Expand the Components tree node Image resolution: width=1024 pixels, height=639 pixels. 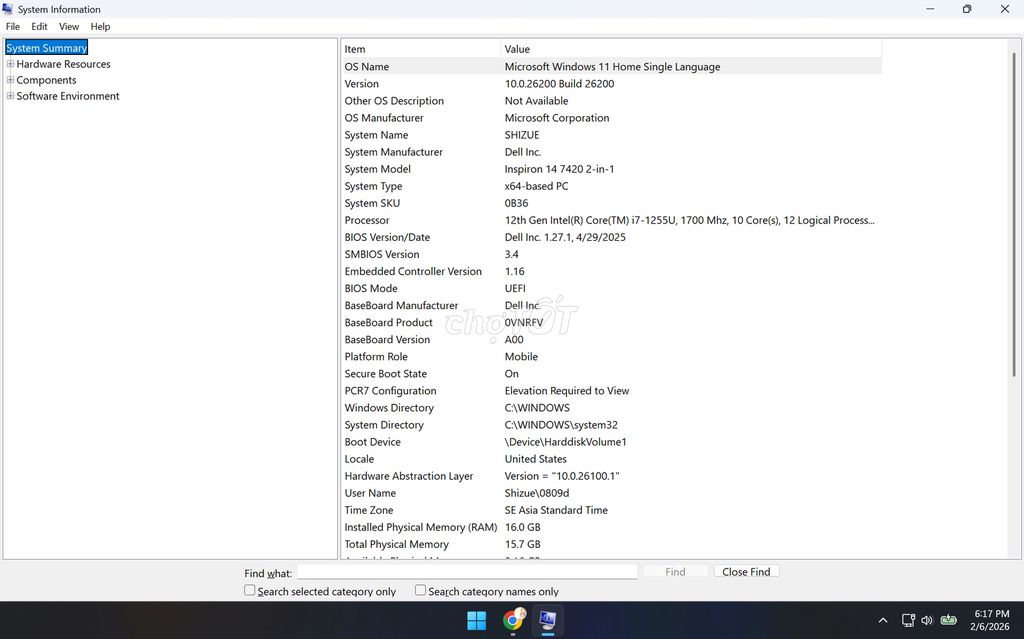(10, 80)
